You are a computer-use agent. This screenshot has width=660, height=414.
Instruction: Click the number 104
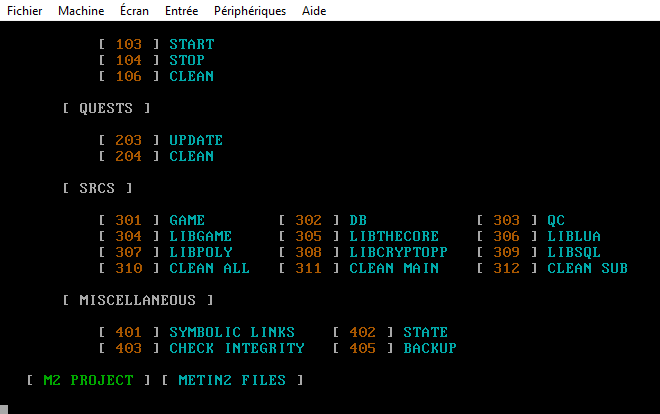129,60
